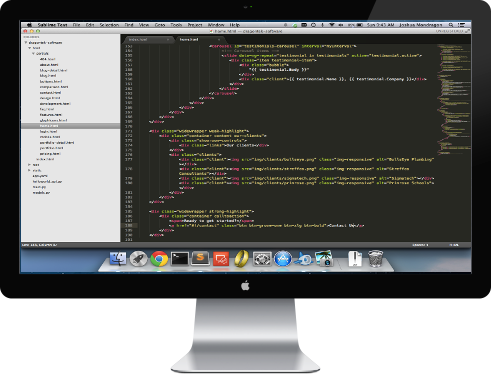Open models.py in the sidebar
This screenshot has width=491, height=375.
(41, 193)
